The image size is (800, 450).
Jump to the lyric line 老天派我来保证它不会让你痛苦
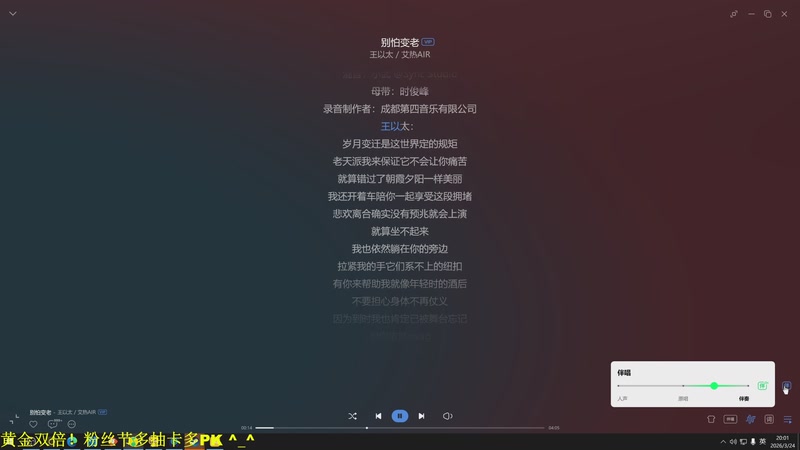pos(399,161)
